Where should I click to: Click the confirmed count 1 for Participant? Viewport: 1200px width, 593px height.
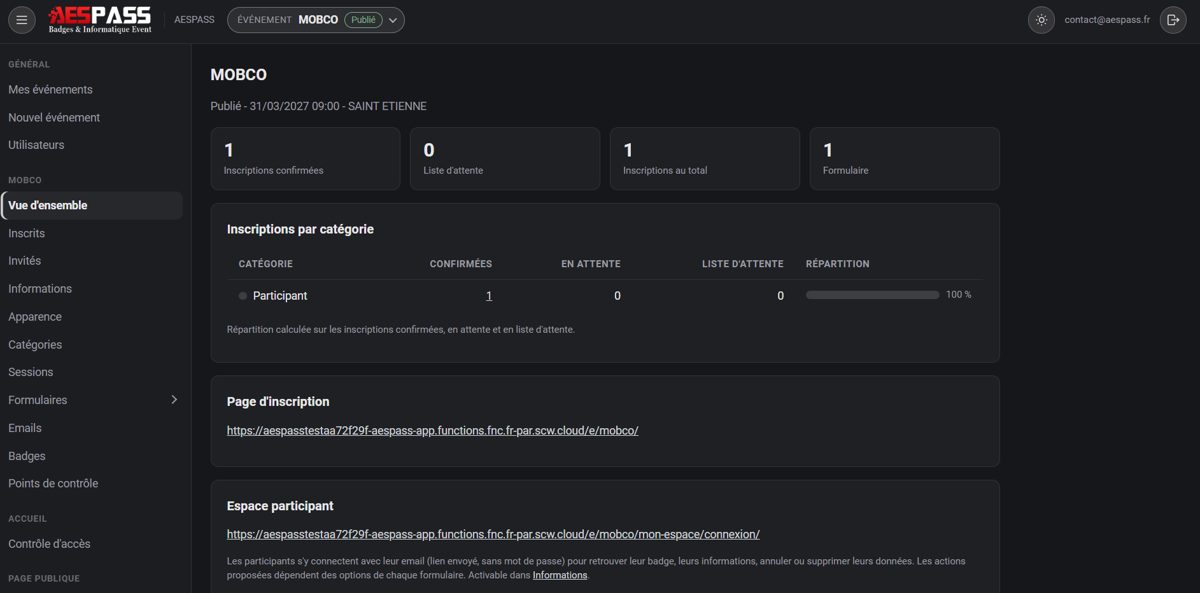489,296
